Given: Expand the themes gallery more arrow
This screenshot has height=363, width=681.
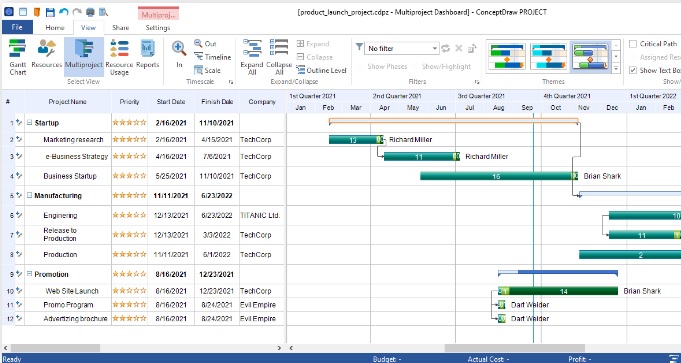Looking at the screenshot, I should (x=615, y=68).
